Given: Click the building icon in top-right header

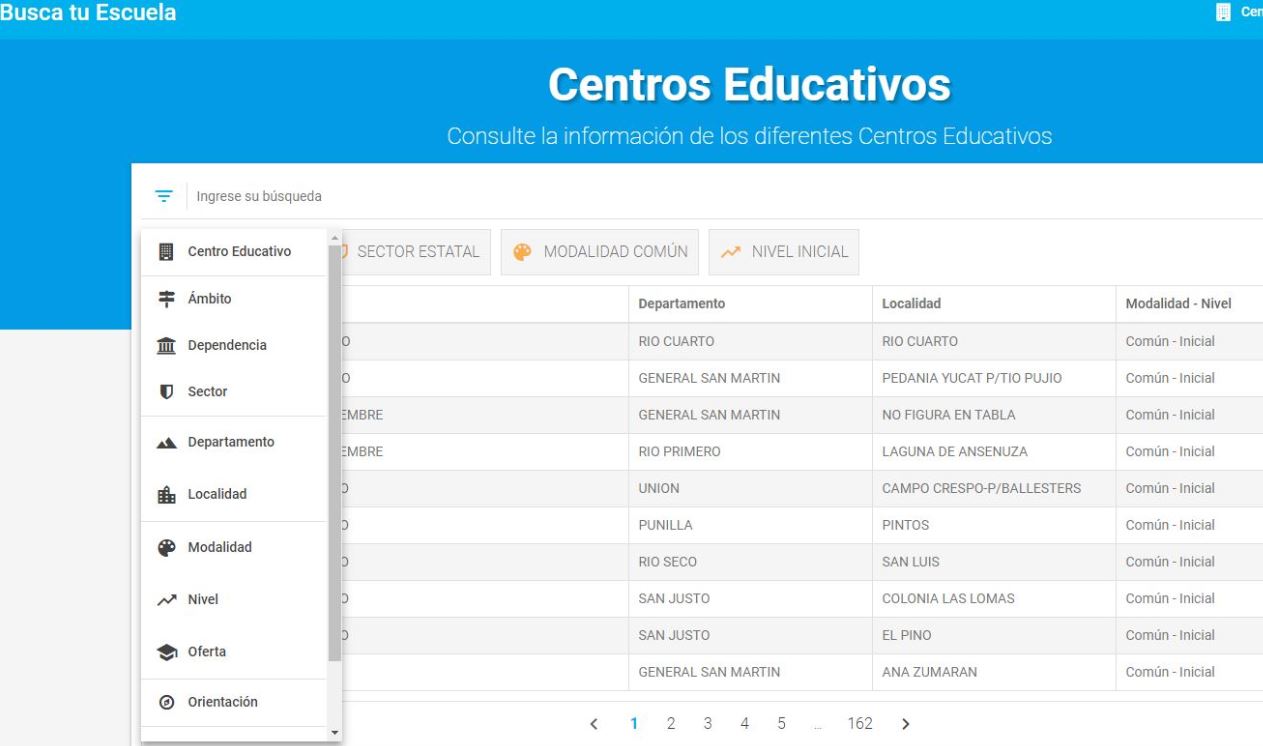Looking at the screenshot, I should [x=1222, y=13].
